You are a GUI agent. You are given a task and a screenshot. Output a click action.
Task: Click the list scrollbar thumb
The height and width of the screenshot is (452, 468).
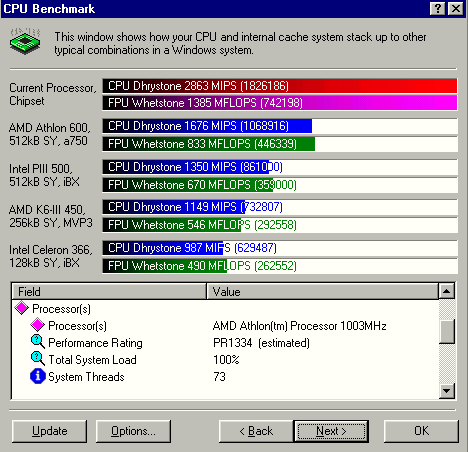click(x=447, y=332)
